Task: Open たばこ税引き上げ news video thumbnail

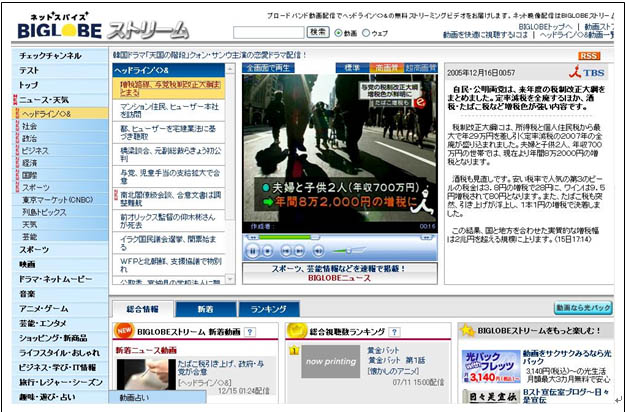Action: 146,375
